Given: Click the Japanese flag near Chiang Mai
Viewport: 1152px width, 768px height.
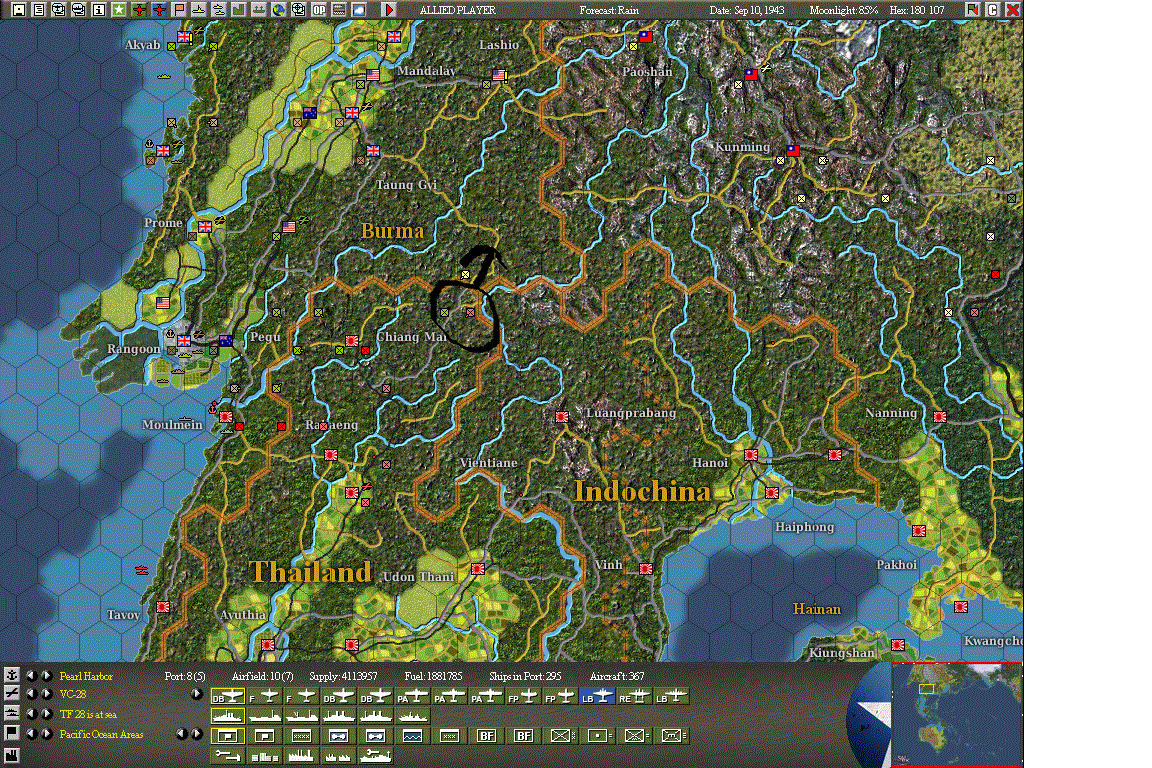Looking at the screenshot, I should (x=352, y=341).
